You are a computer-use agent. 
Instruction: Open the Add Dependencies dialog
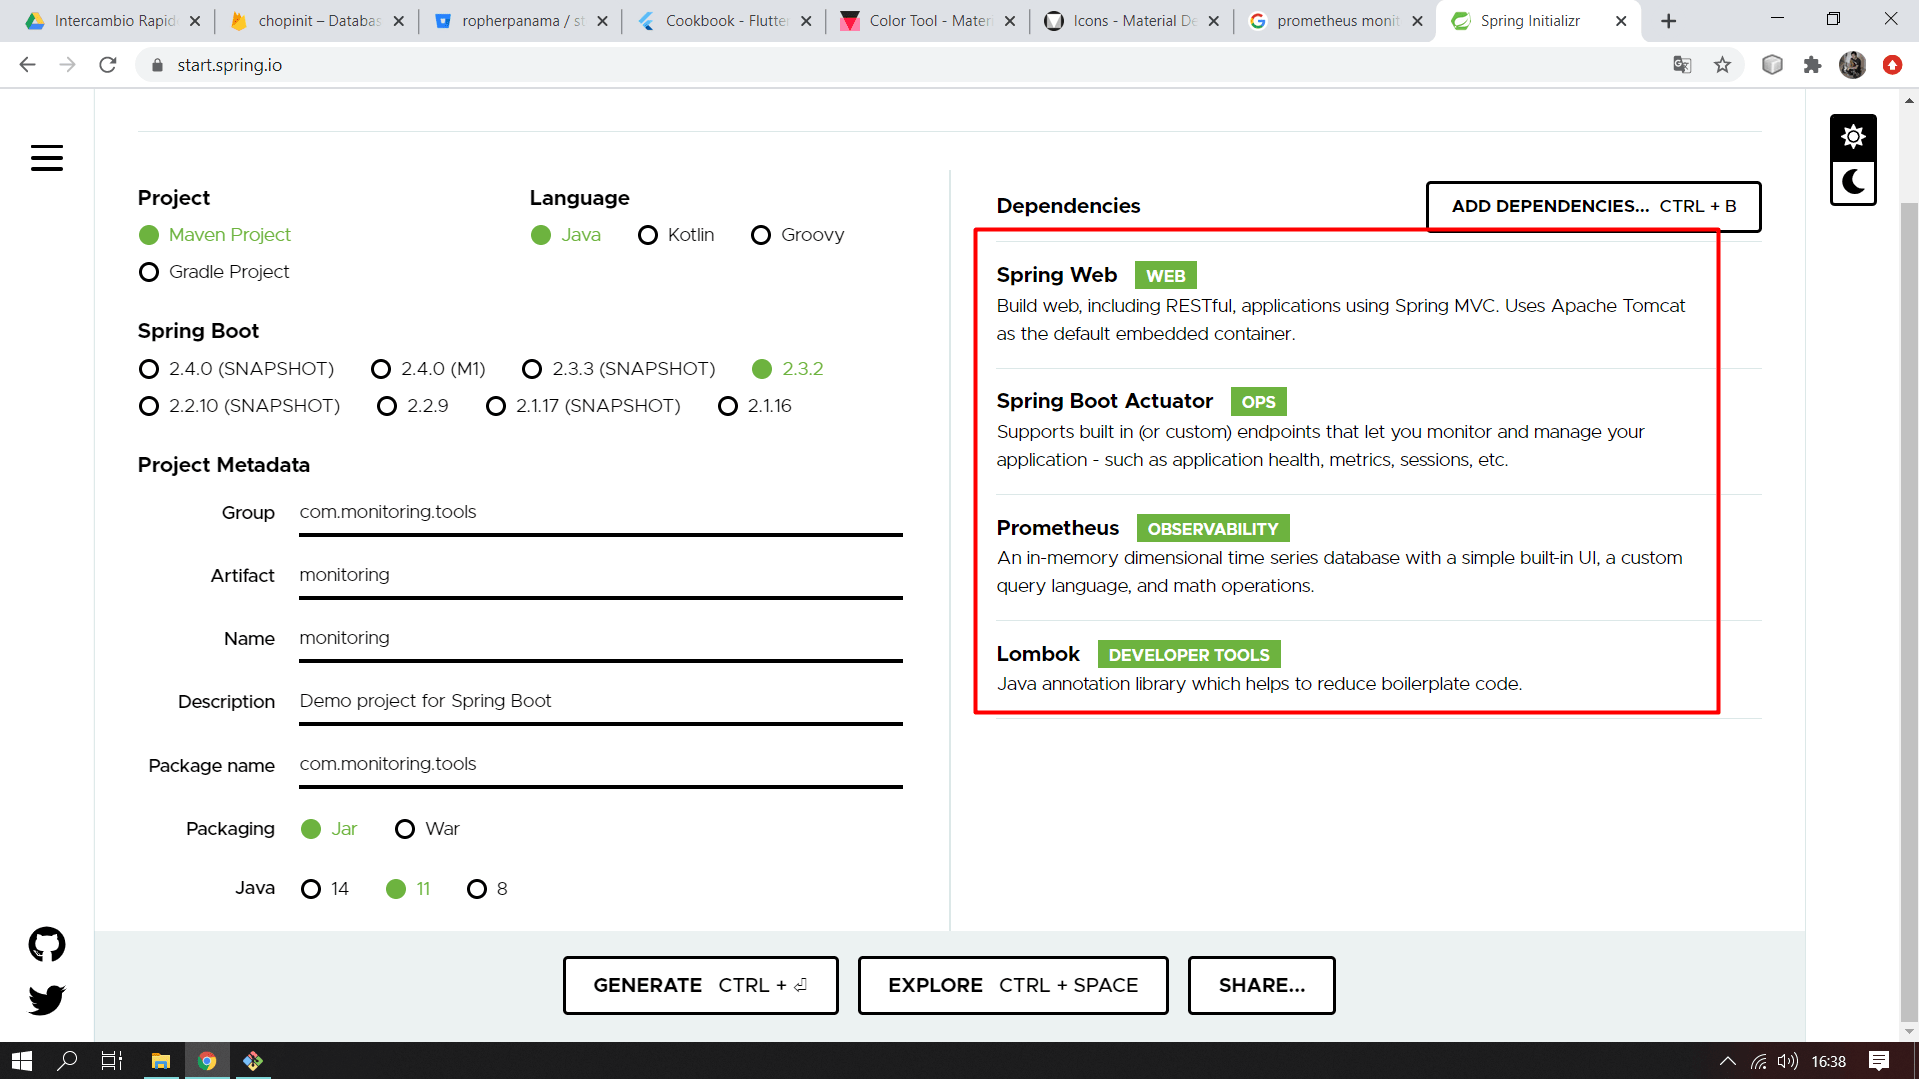(x=1592, y=206)
